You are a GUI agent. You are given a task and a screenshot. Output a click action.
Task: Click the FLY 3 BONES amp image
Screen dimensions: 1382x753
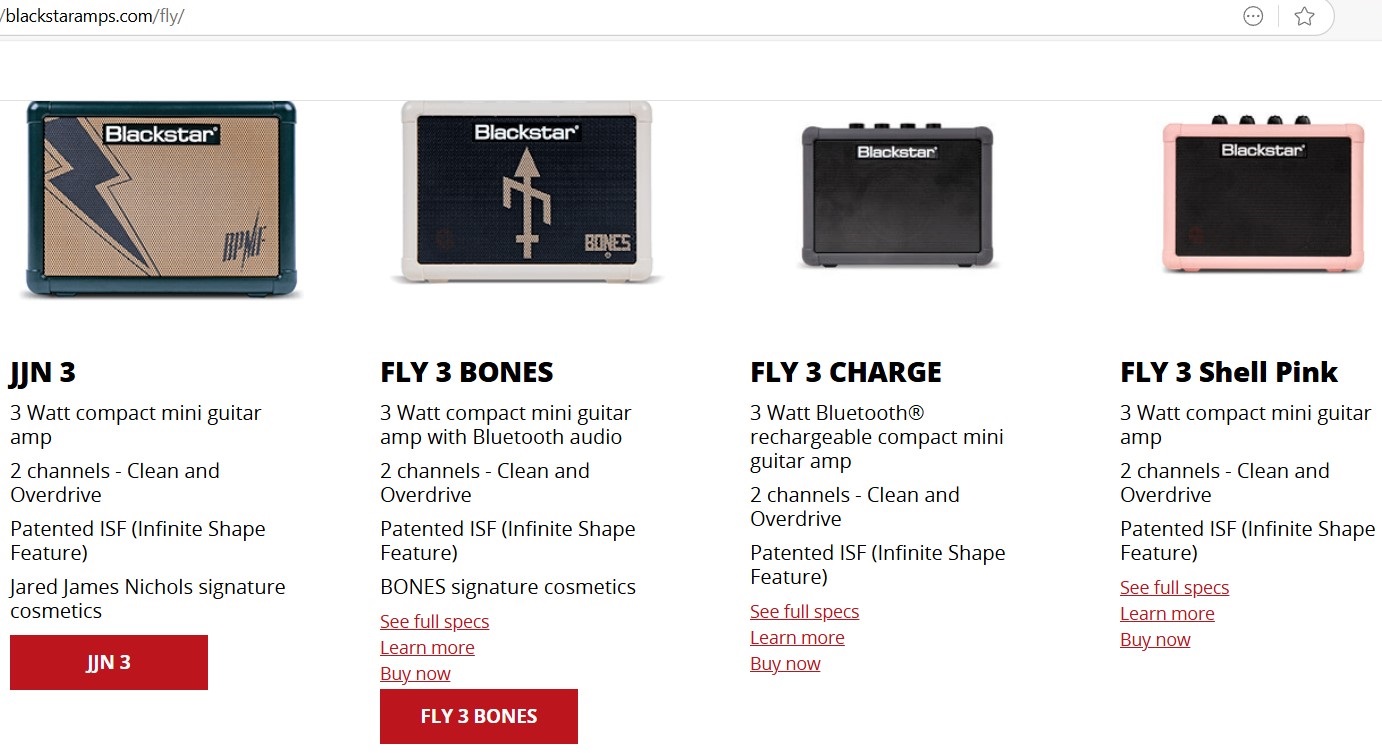point(526,192)
